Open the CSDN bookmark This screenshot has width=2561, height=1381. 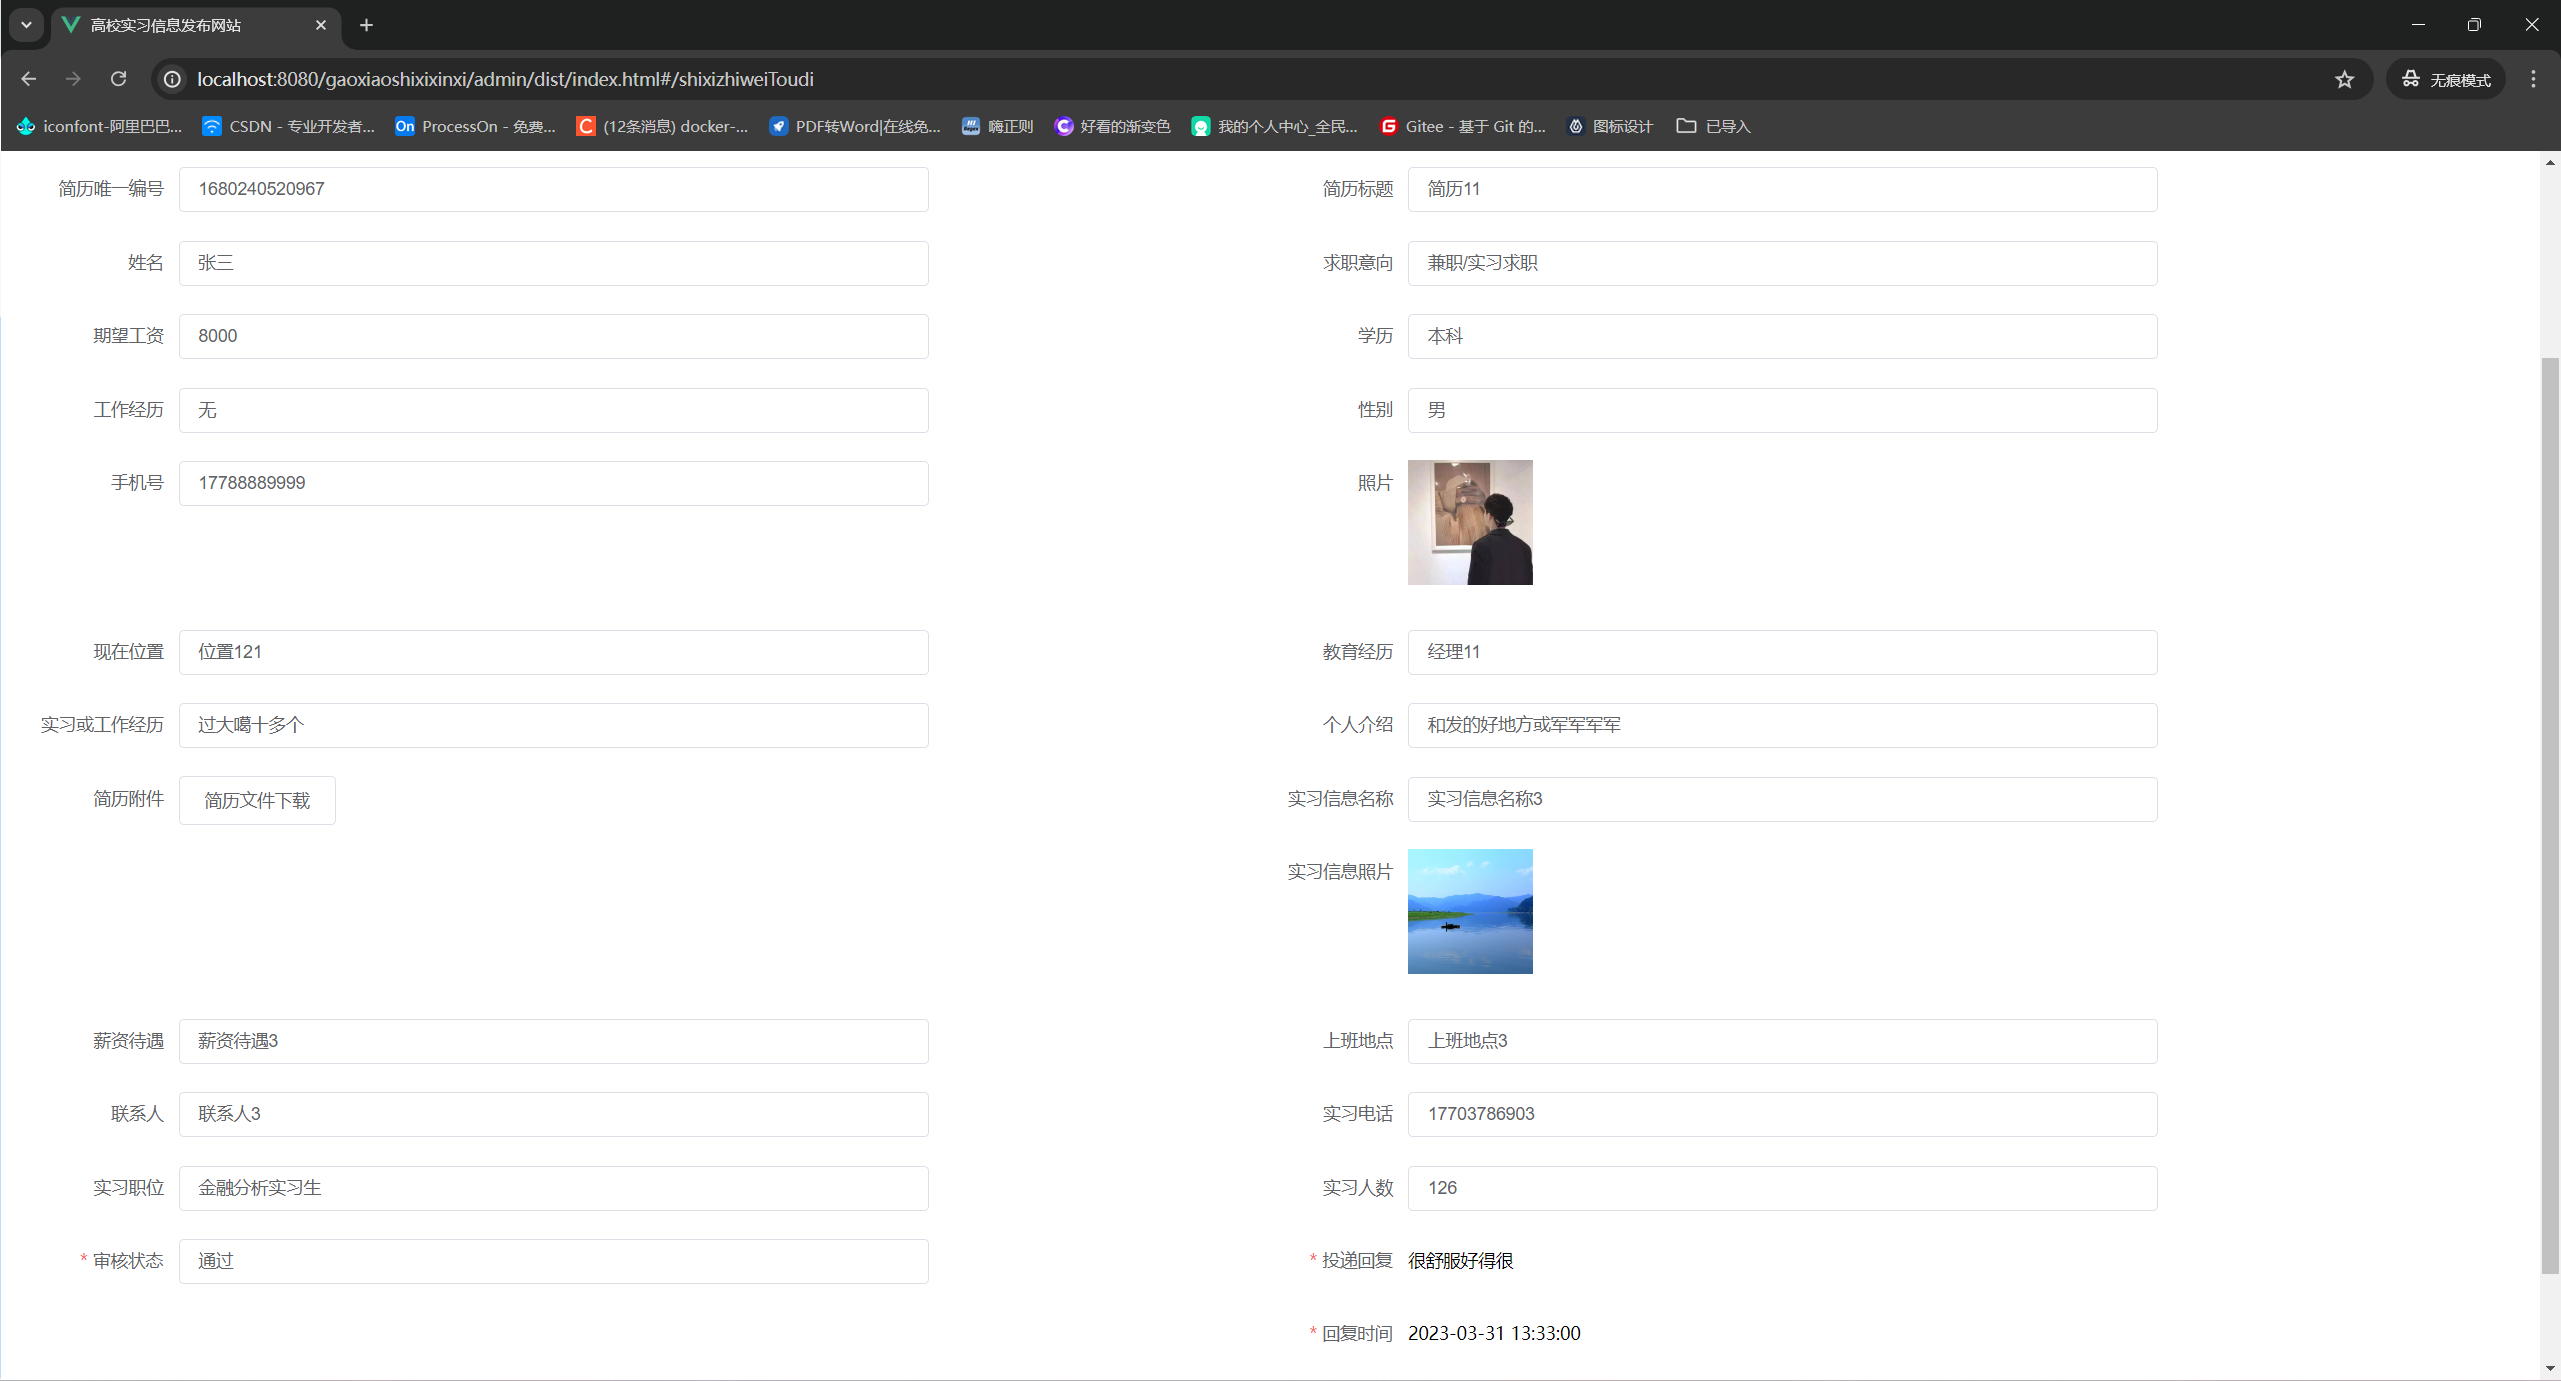coord(288,126)
